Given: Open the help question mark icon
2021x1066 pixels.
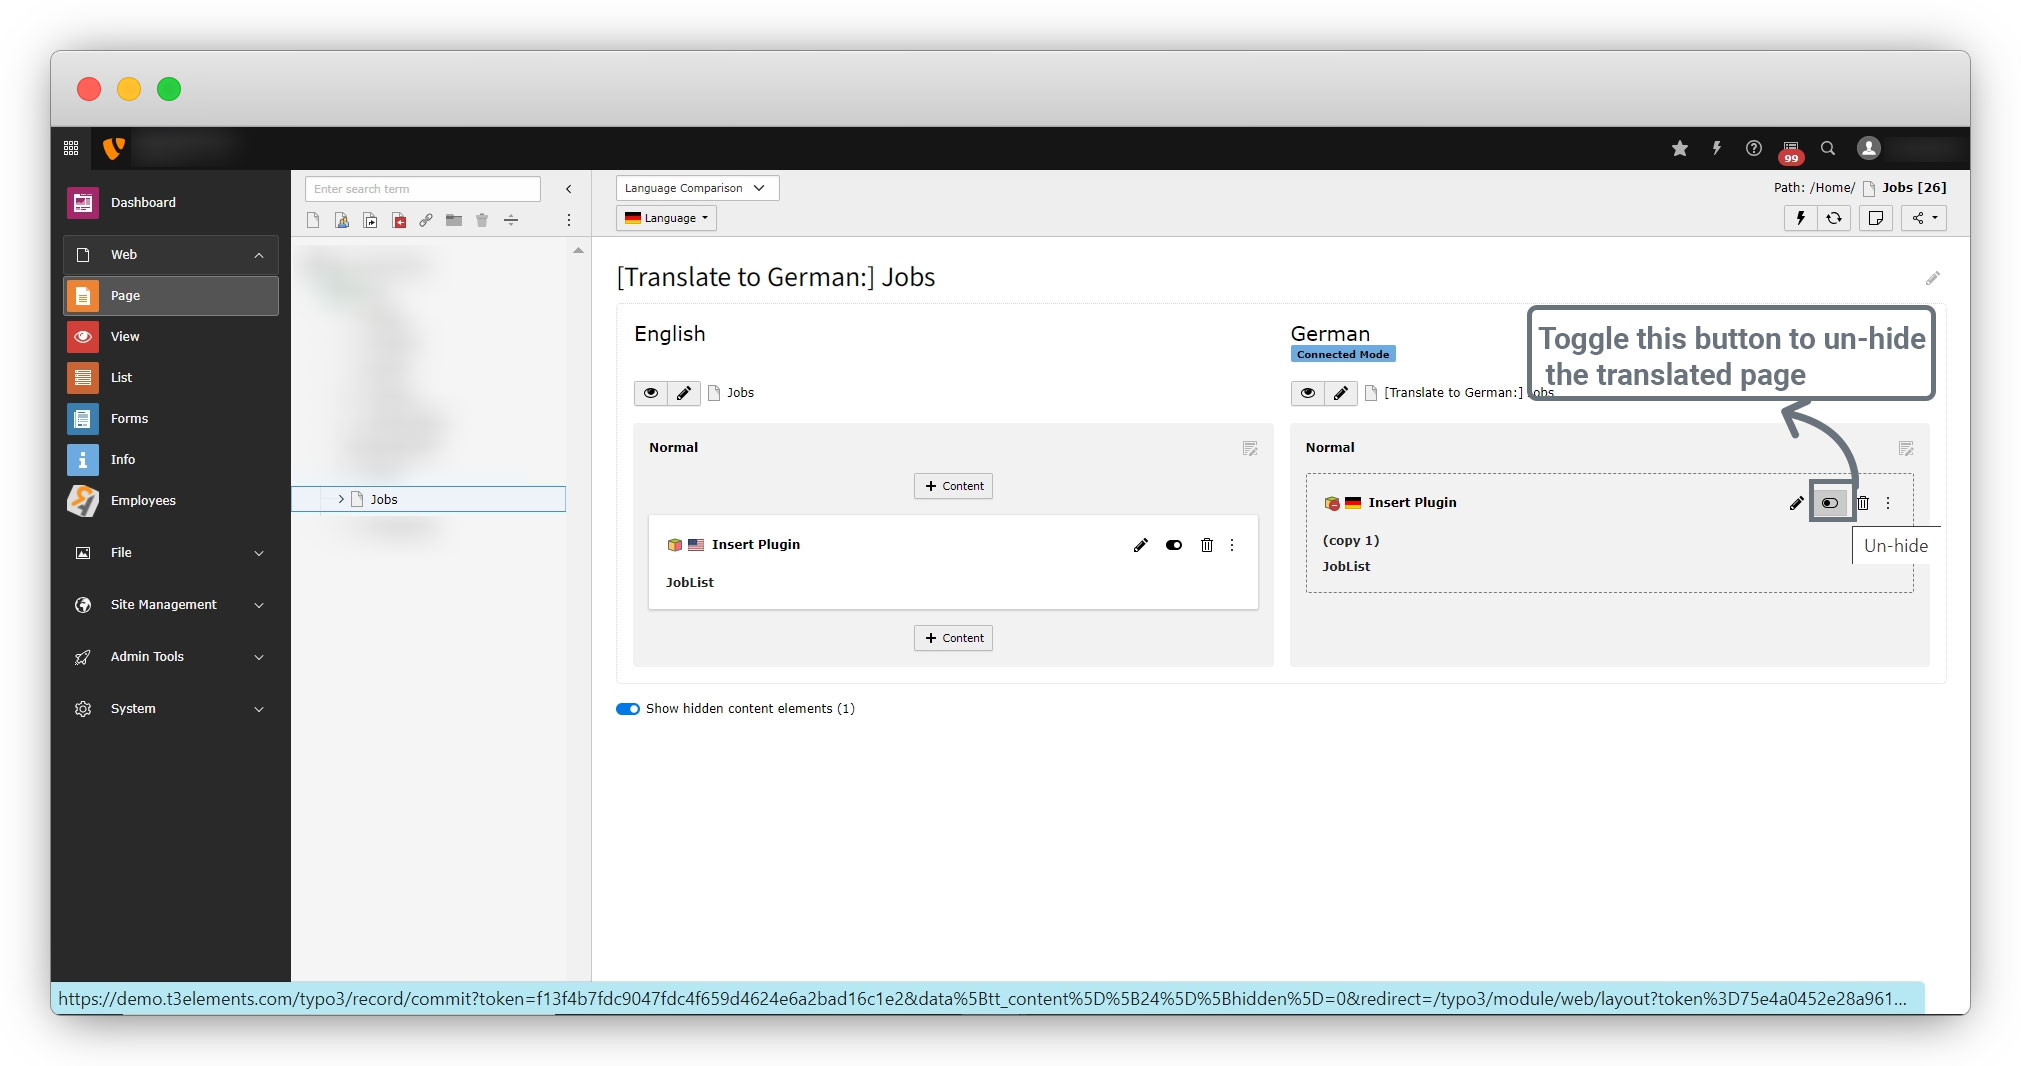Looking at the screenshot, I should pyautogui.click(x=1753, y=149).
